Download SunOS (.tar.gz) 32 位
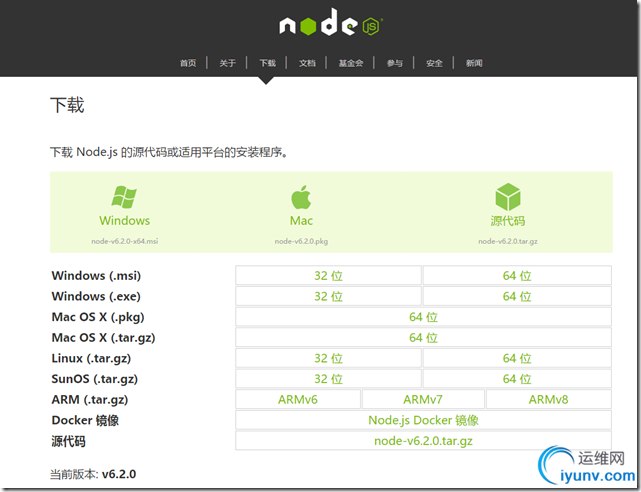The image size is (641, 492). (328, 379)
